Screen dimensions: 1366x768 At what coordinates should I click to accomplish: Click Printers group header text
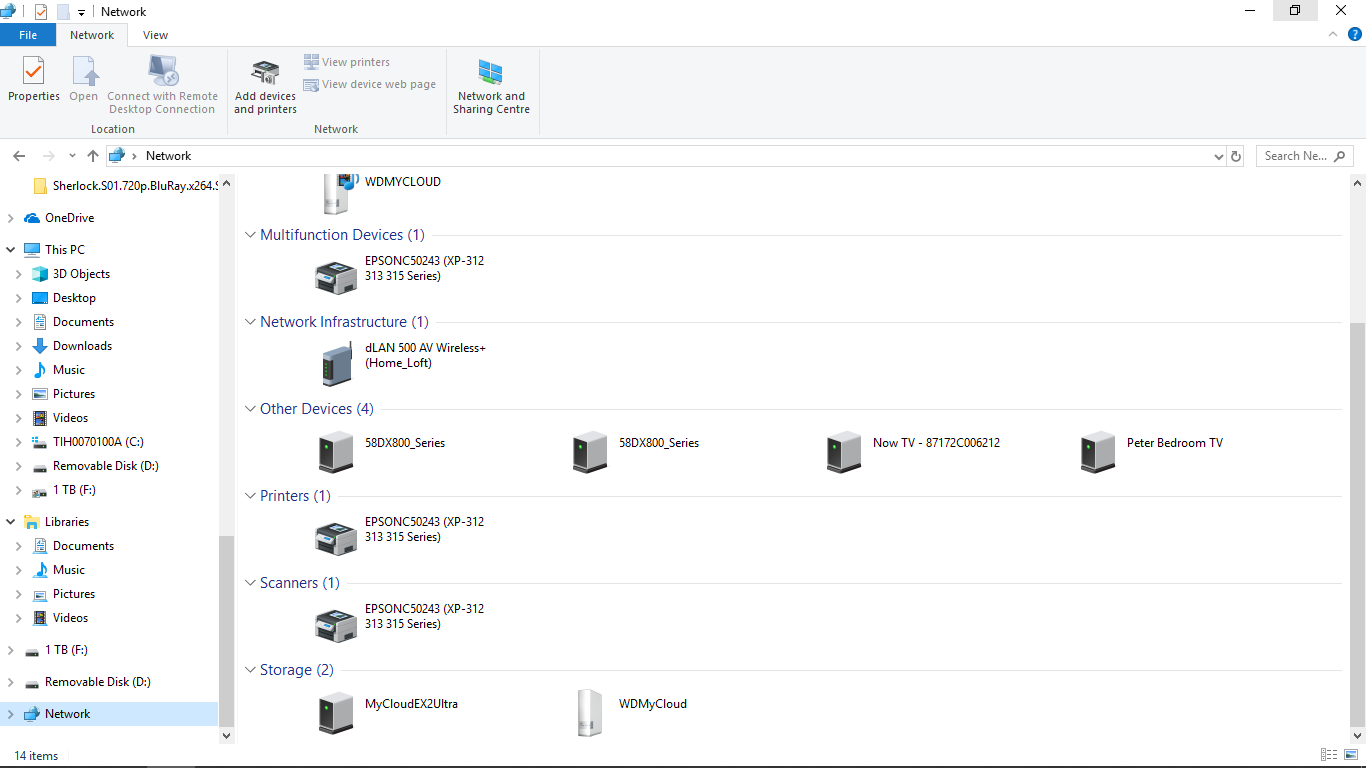pos(295,496)
